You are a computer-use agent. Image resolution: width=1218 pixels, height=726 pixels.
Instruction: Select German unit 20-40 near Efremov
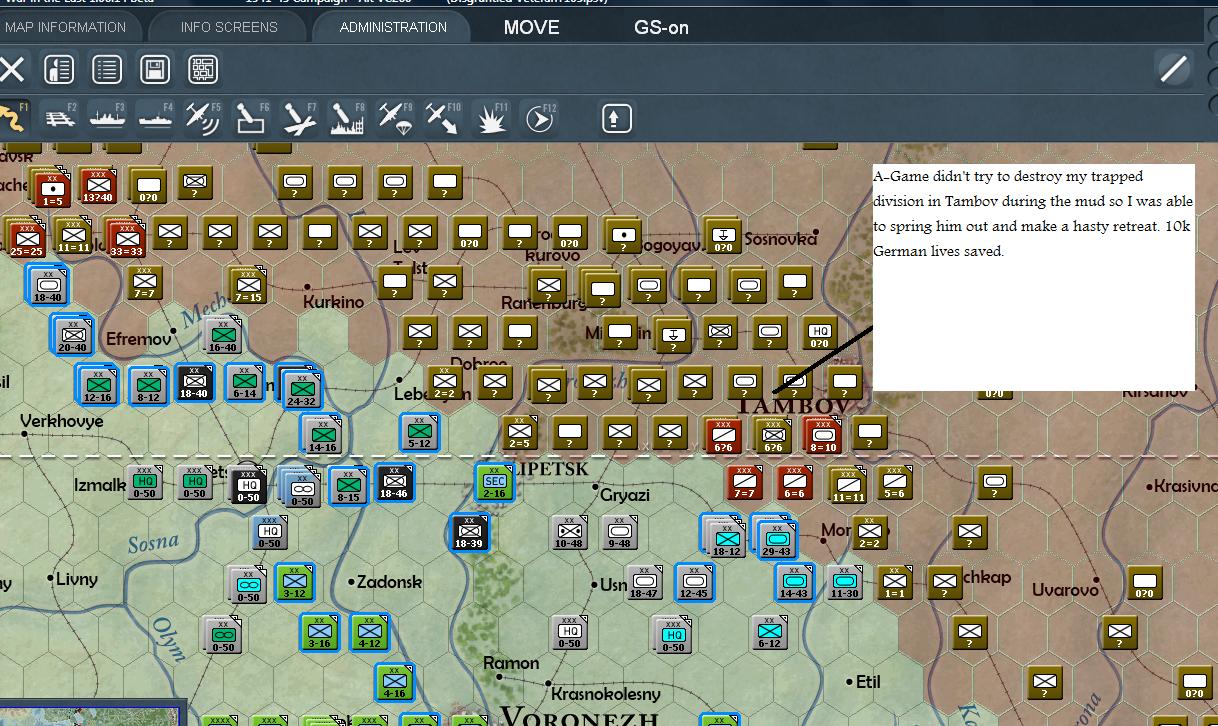pos(72,335)
